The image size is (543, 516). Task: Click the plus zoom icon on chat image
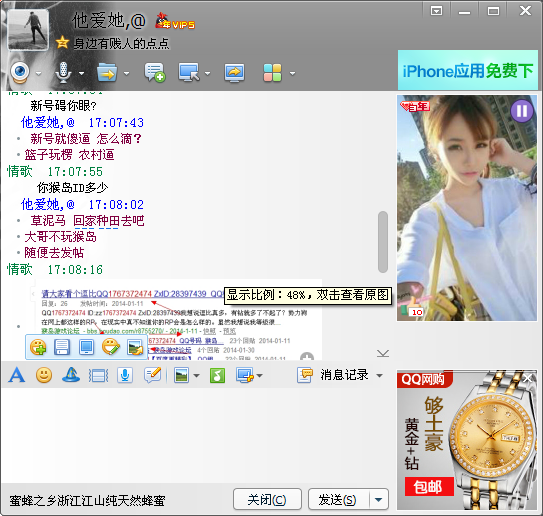click(x=307, y=356)
